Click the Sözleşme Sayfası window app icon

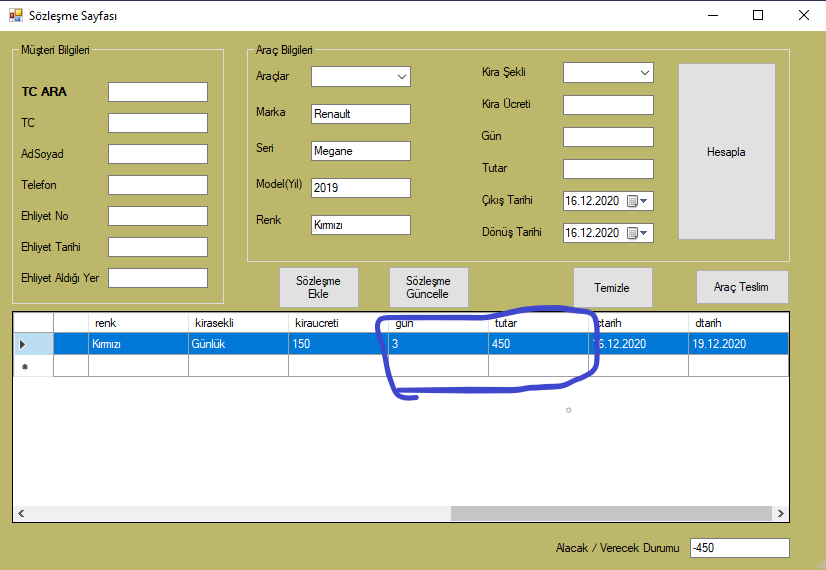click(x=16, y=15)
